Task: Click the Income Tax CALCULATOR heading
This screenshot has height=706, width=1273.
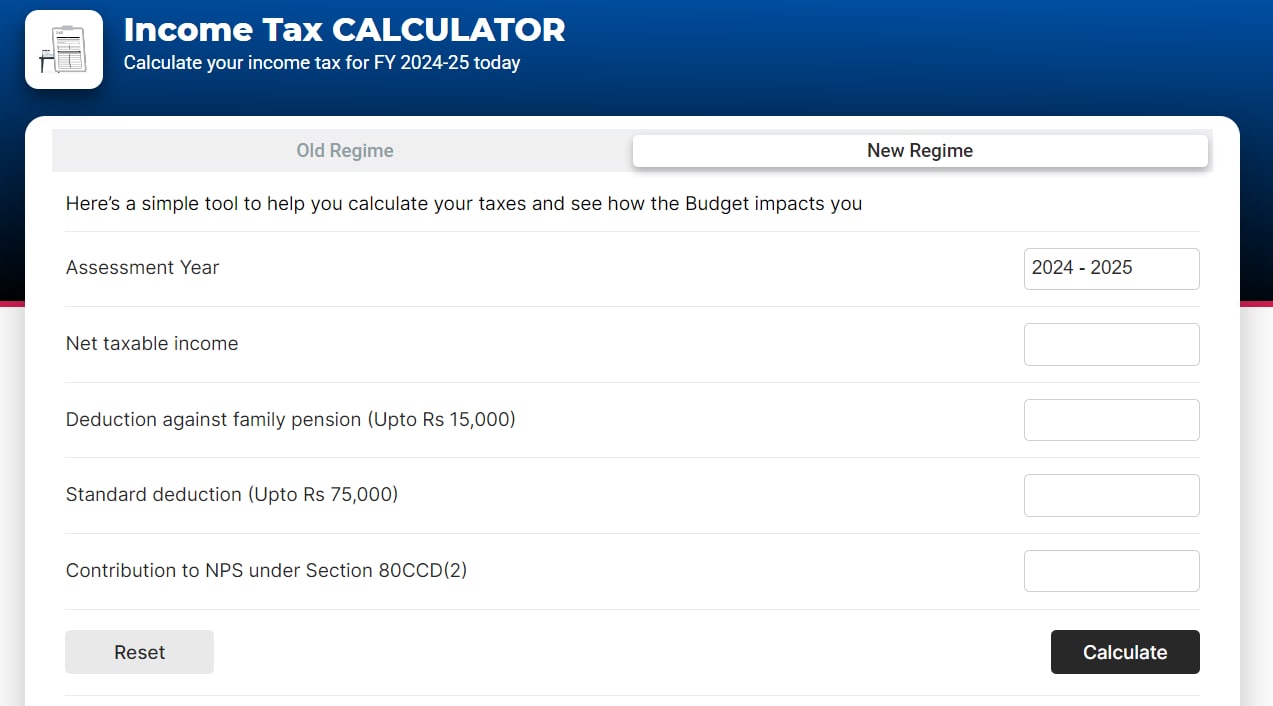Action: coord(344,30)
